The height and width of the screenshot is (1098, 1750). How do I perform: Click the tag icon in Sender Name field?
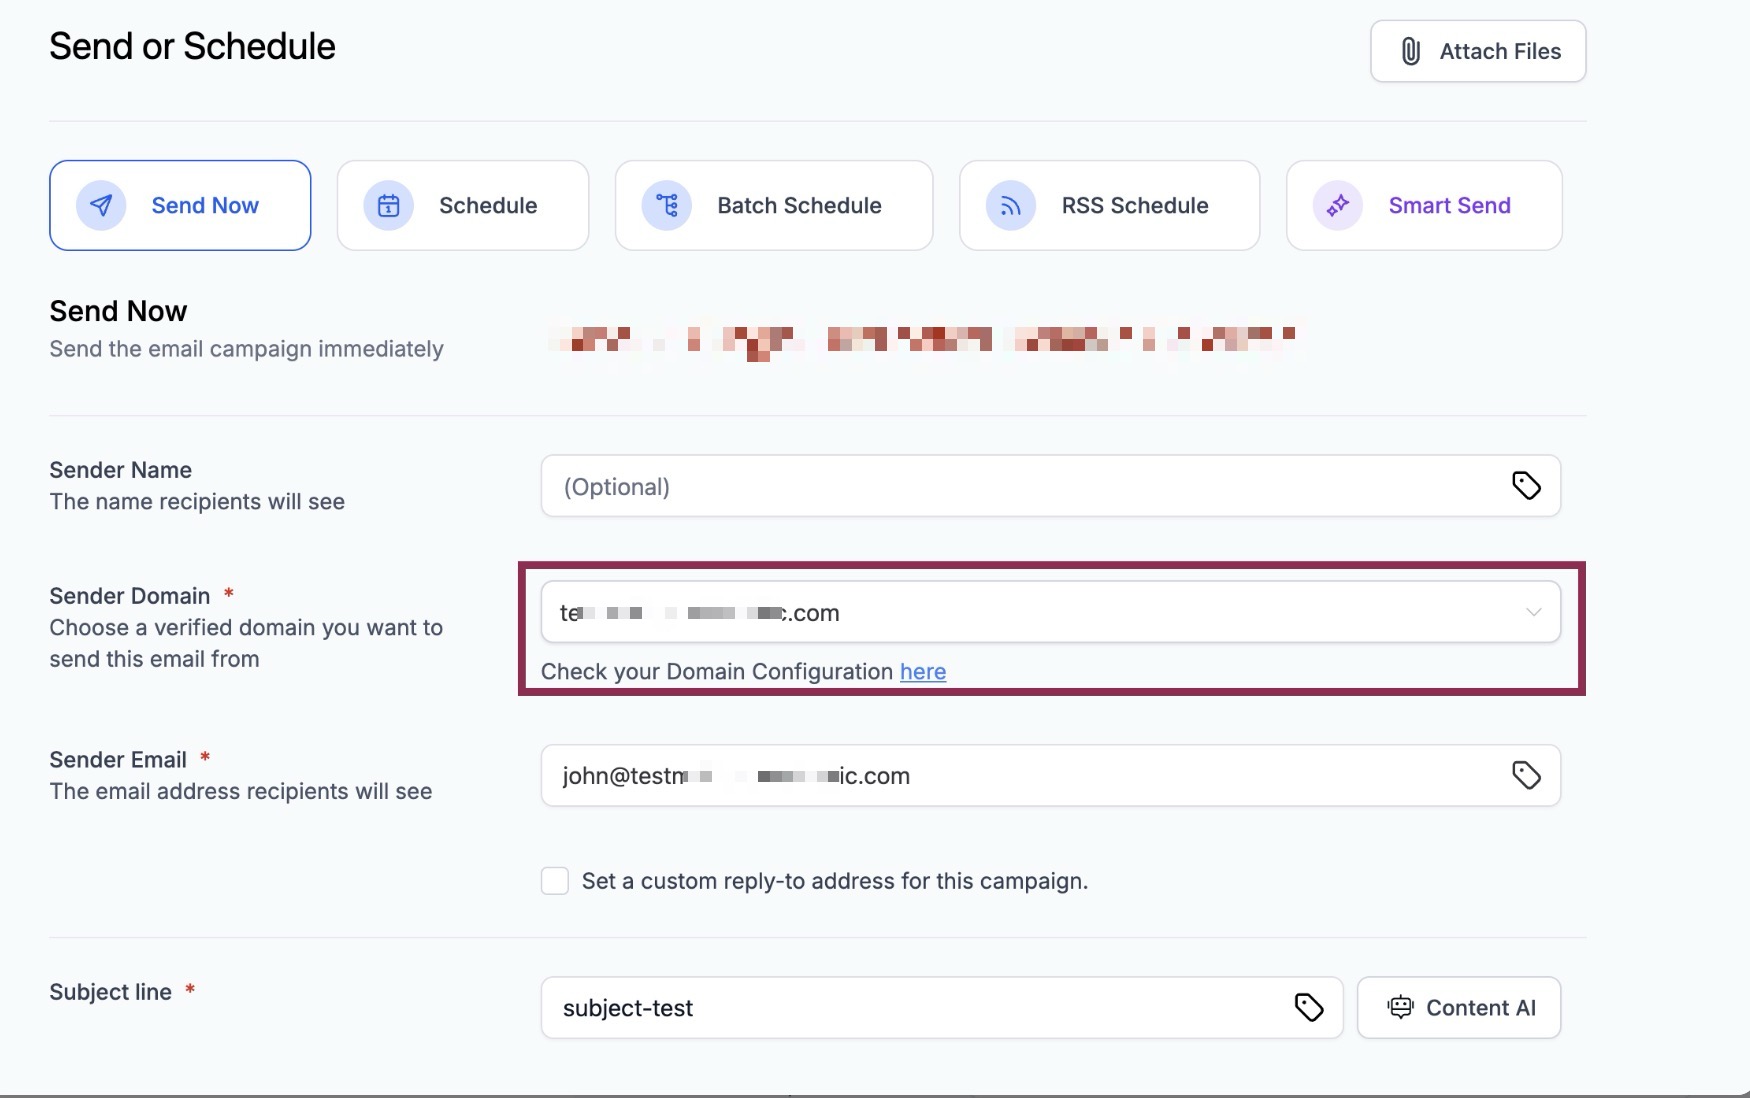click(1526, 486)
